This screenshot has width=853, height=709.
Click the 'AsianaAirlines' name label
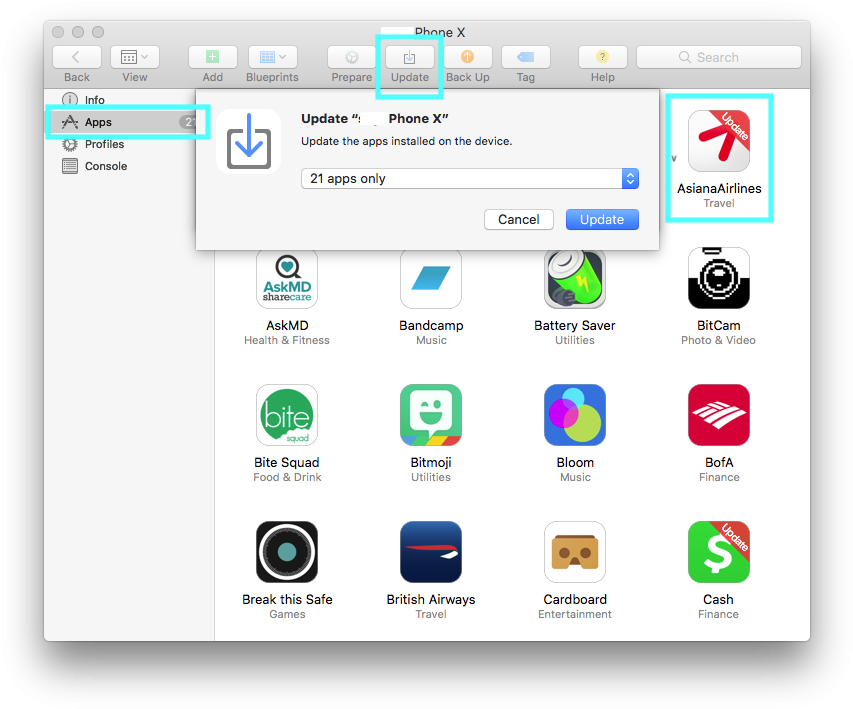point(719,188)
